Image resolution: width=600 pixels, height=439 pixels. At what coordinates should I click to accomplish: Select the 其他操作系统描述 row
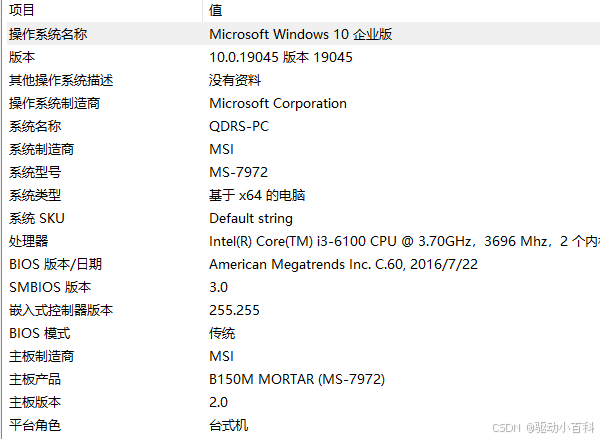click(303, 80)
